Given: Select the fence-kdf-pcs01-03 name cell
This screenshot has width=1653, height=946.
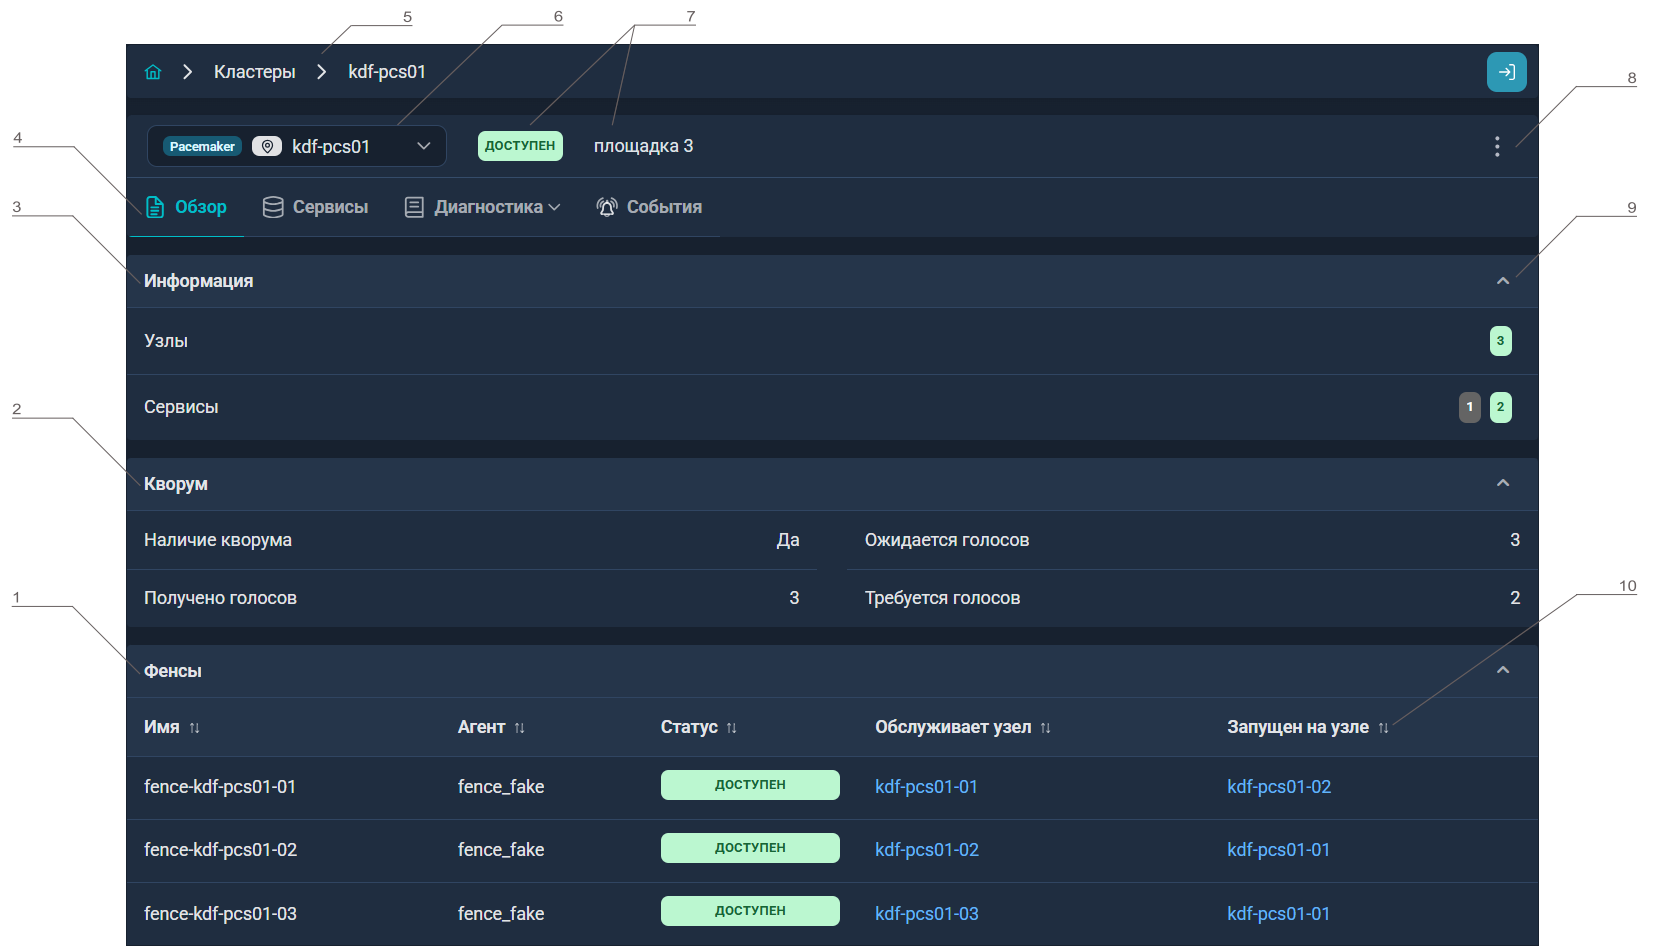Looking at the screenshot, I should tap(220, 914).
